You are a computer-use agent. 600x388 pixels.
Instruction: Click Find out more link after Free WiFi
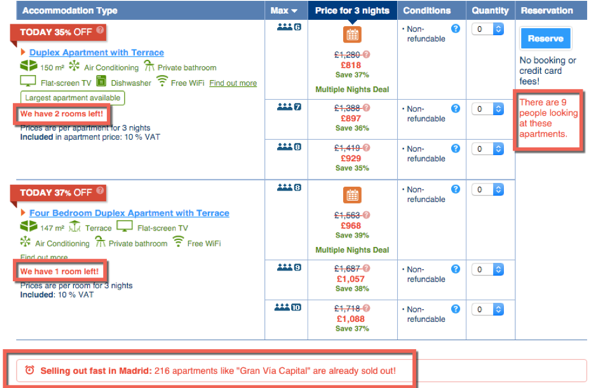(x=233, y=83)
